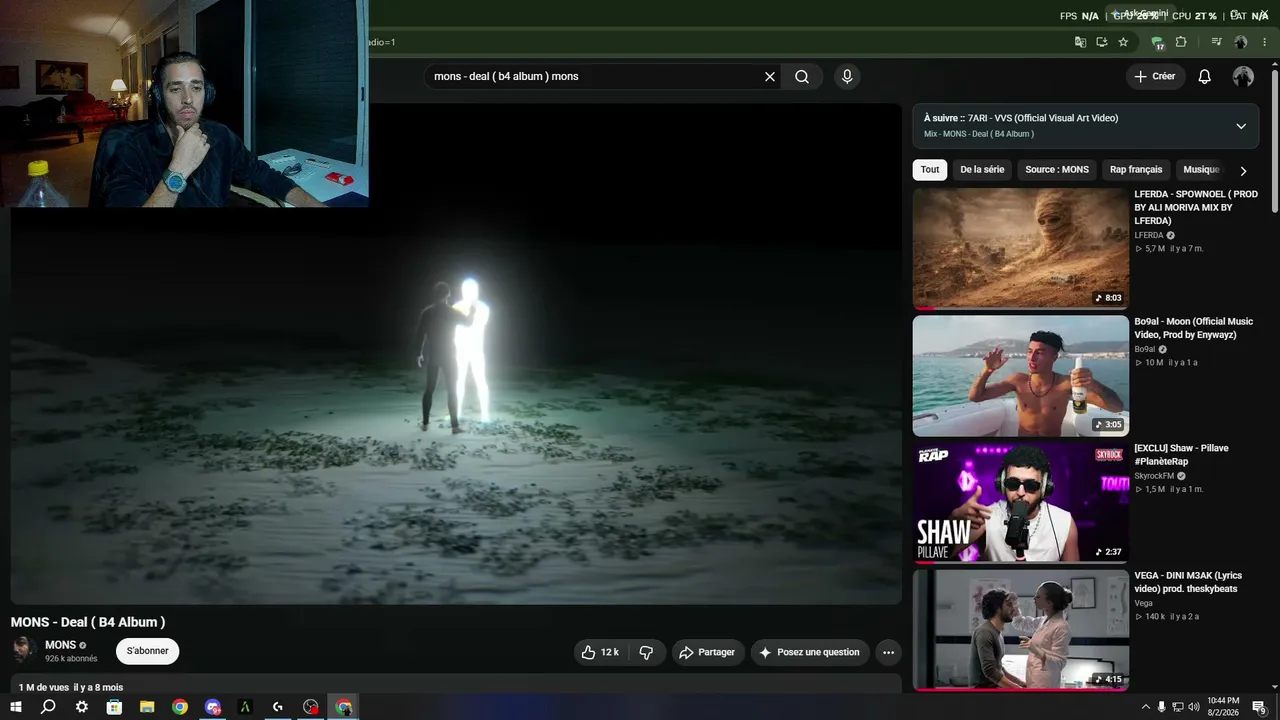Open Chrome media controls icon
Image resolution: width=1280 pixels, height=720 pixels.
click(x=1216, y=42)
